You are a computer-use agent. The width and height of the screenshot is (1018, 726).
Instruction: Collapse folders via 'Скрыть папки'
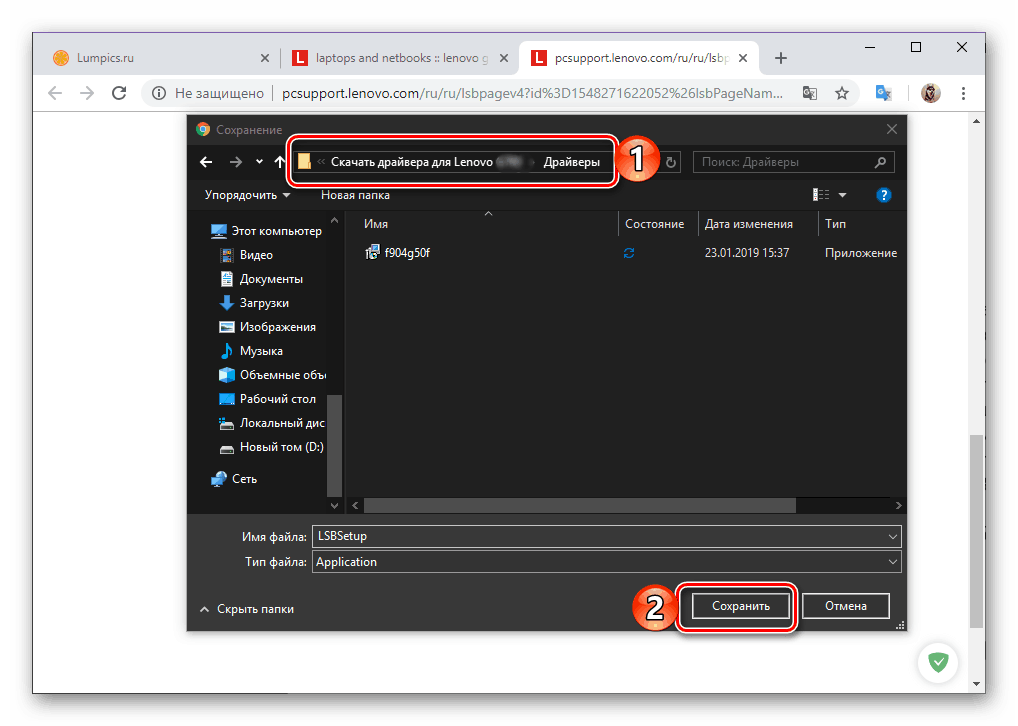tap(247, 609)
